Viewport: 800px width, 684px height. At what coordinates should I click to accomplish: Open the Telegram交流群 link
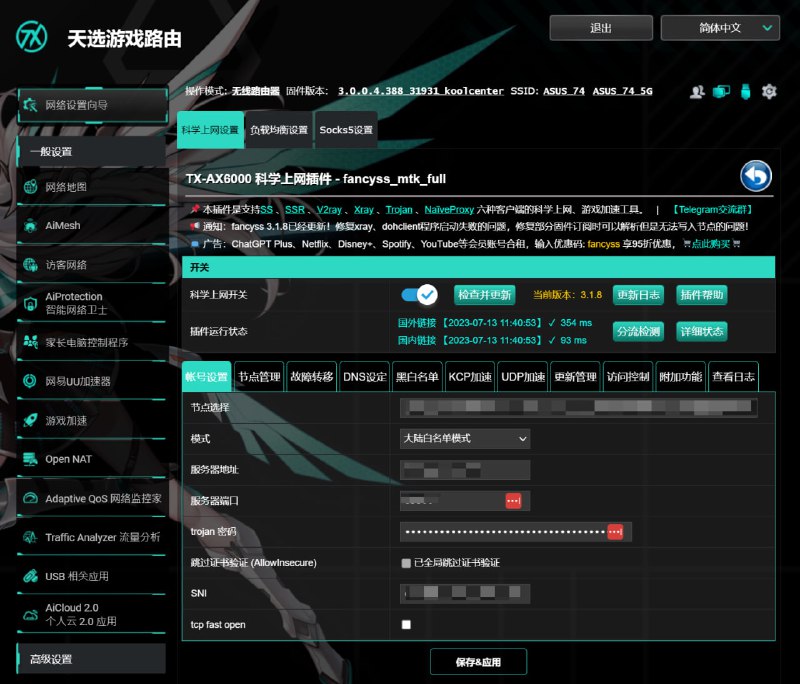coord(712,210)
